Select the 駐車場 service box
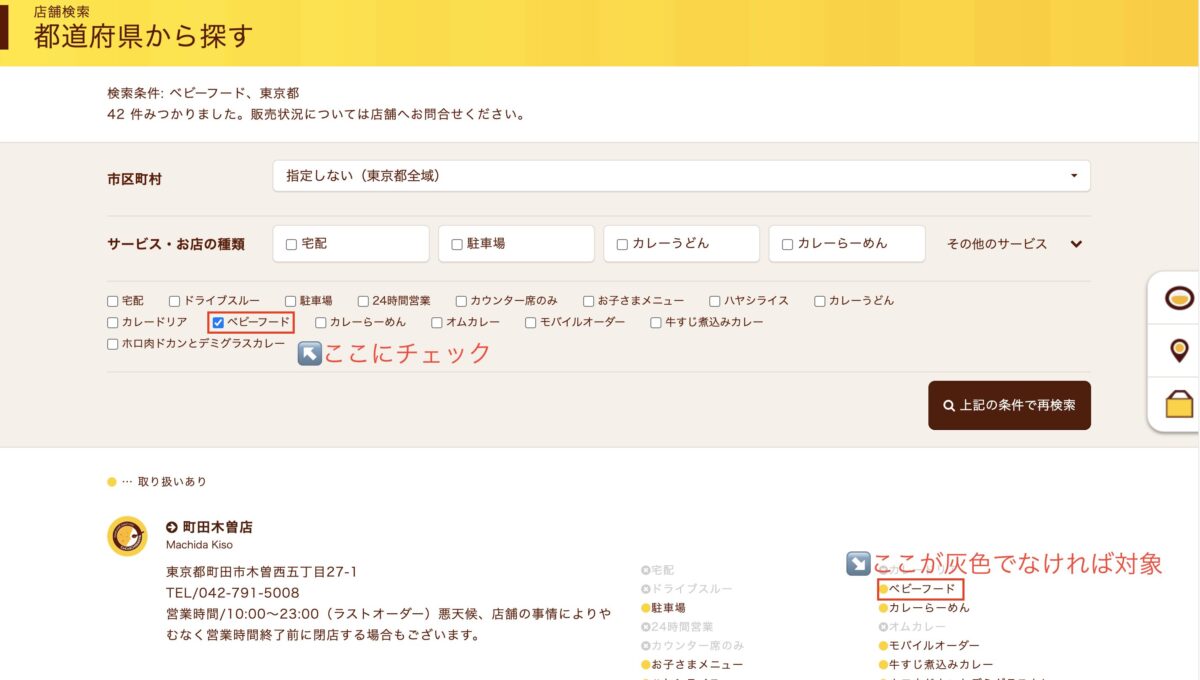Viewport: 1200px width, 680px height. [x=516, y=244]
